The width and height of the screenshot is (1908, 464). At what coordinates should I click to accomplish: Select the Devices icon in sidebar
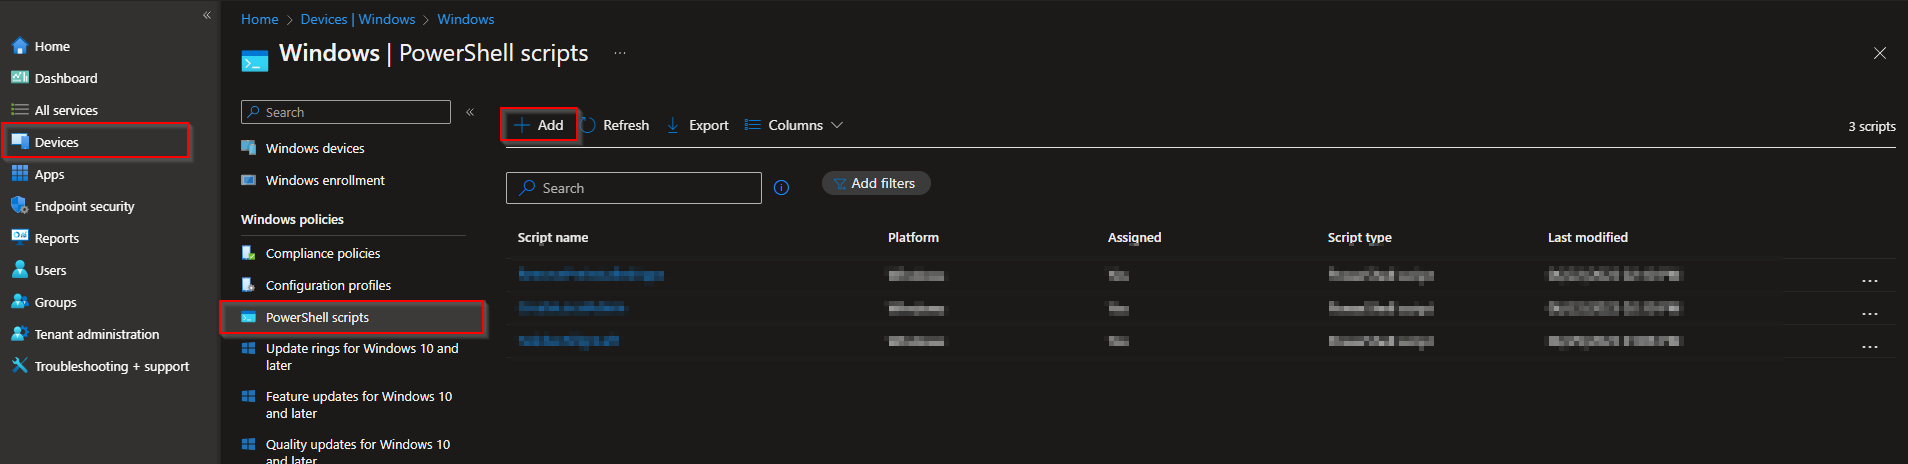tap(19, 142)
